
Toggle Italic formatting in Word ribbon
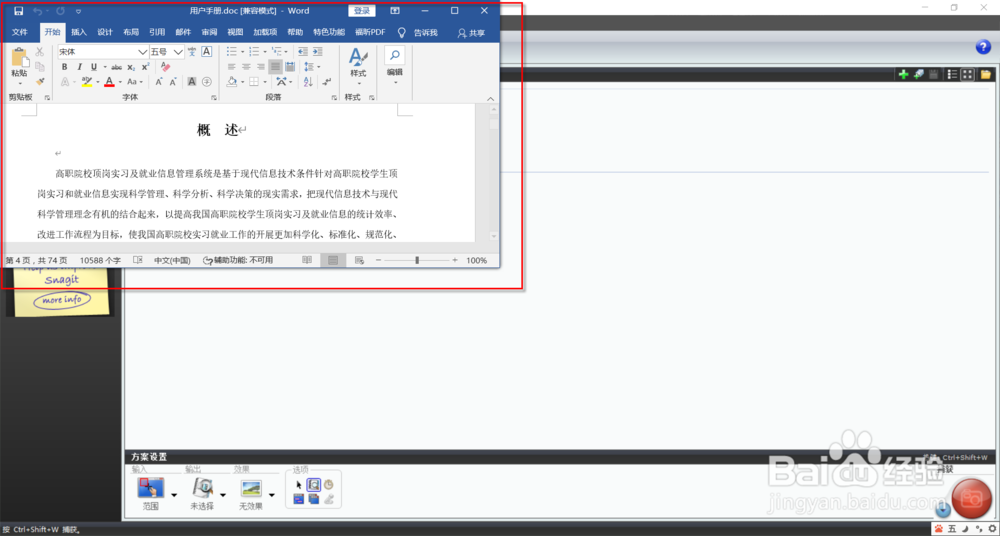point(80,67)
